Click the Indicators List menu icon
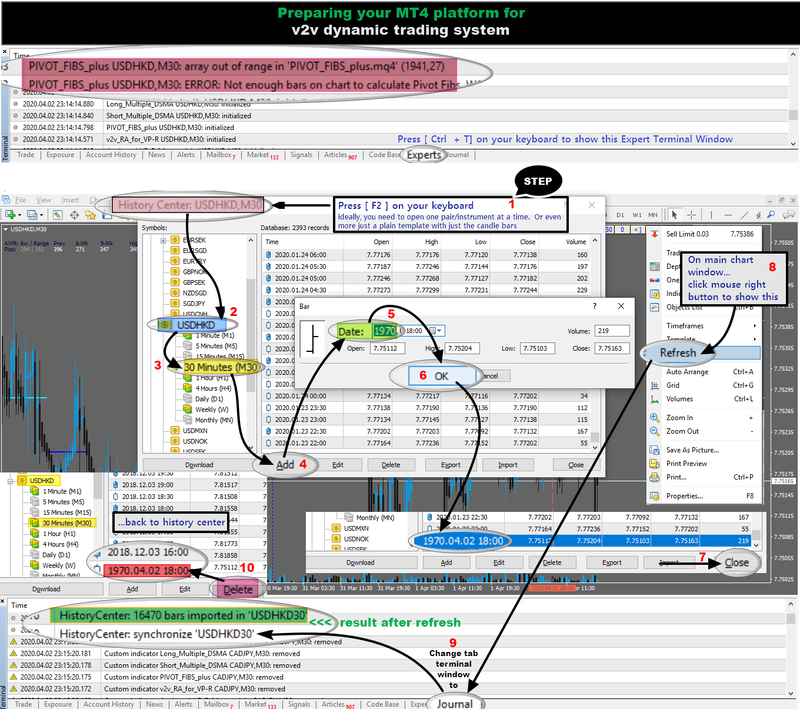Image resolution: width=800 pixels, height=709 pixels. click(655, 294)
